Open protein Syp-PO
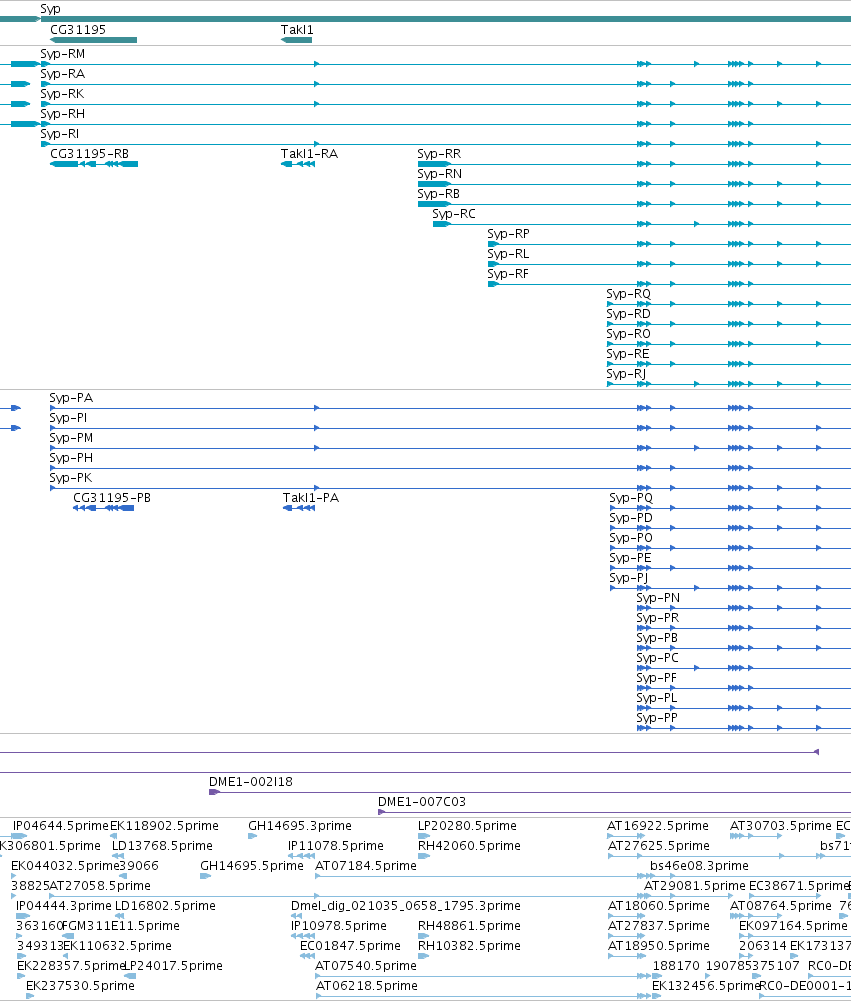Screen dimensions: 851x1001 click(x=631, y=538)
